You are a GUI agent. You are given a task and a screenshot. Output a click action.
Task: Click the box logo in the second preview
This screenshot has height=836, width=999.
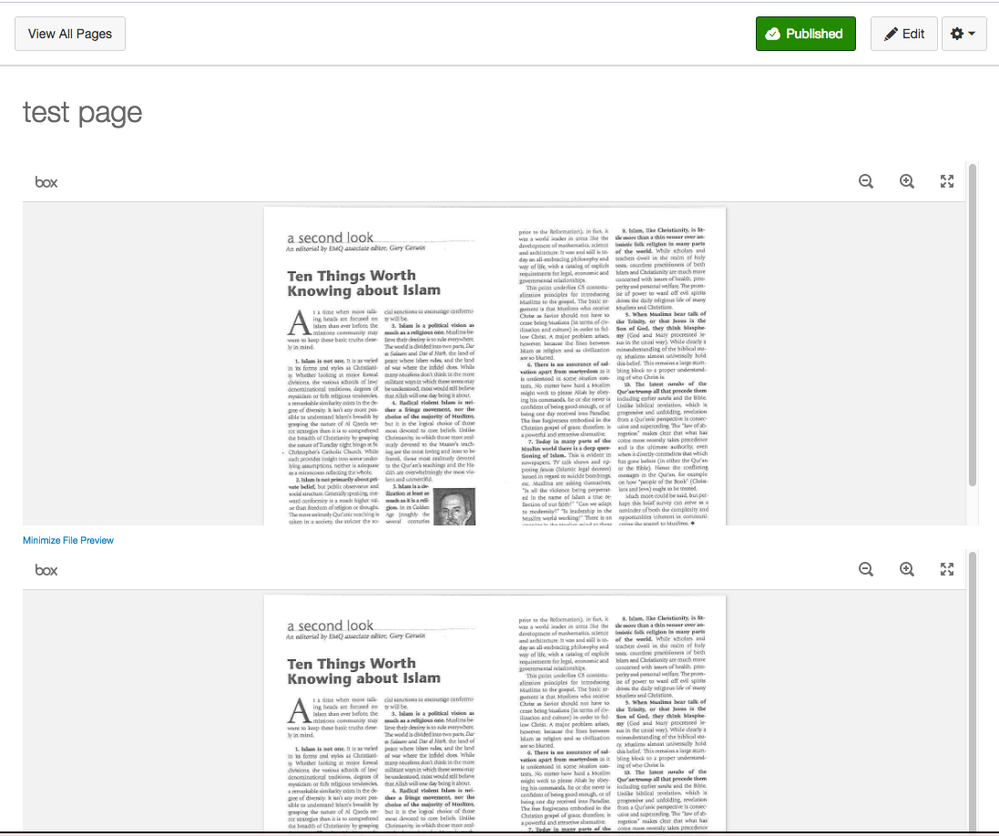(x=47, y=570)
